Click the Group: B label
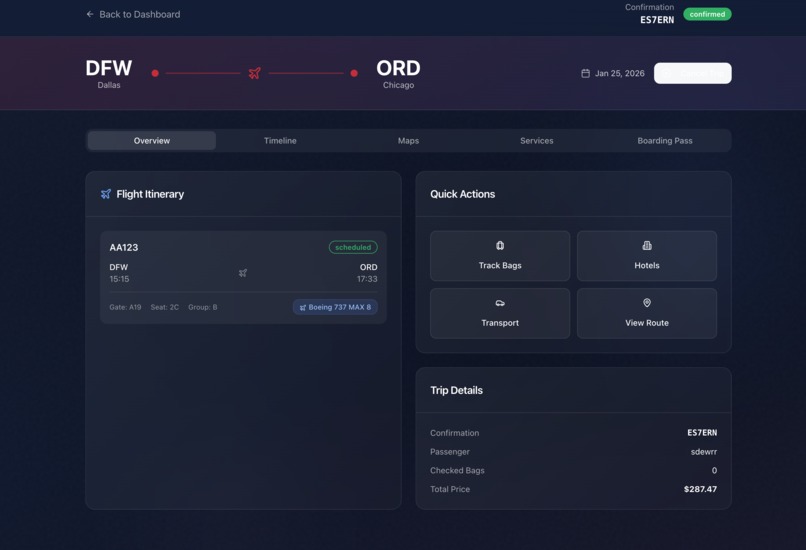The height and width of the screenshot is (550, 806). pyautogui.click(x=203, y=307)
